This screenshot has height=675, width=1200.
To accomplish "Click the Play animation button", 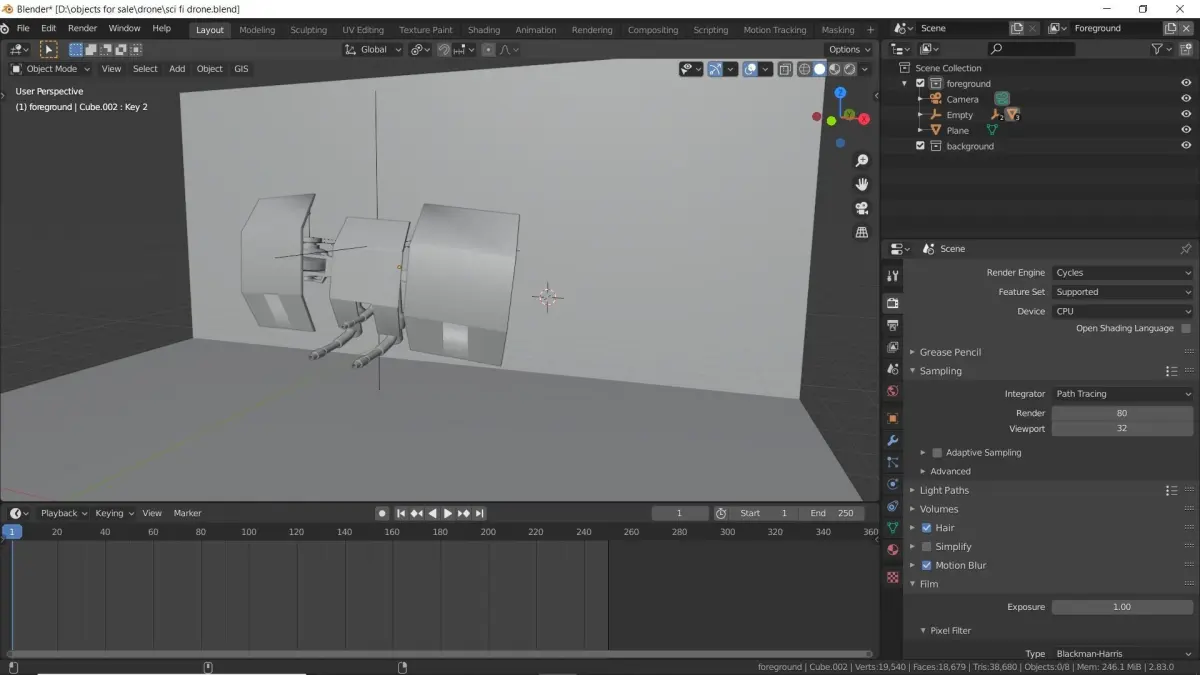I will click(448, 513).
